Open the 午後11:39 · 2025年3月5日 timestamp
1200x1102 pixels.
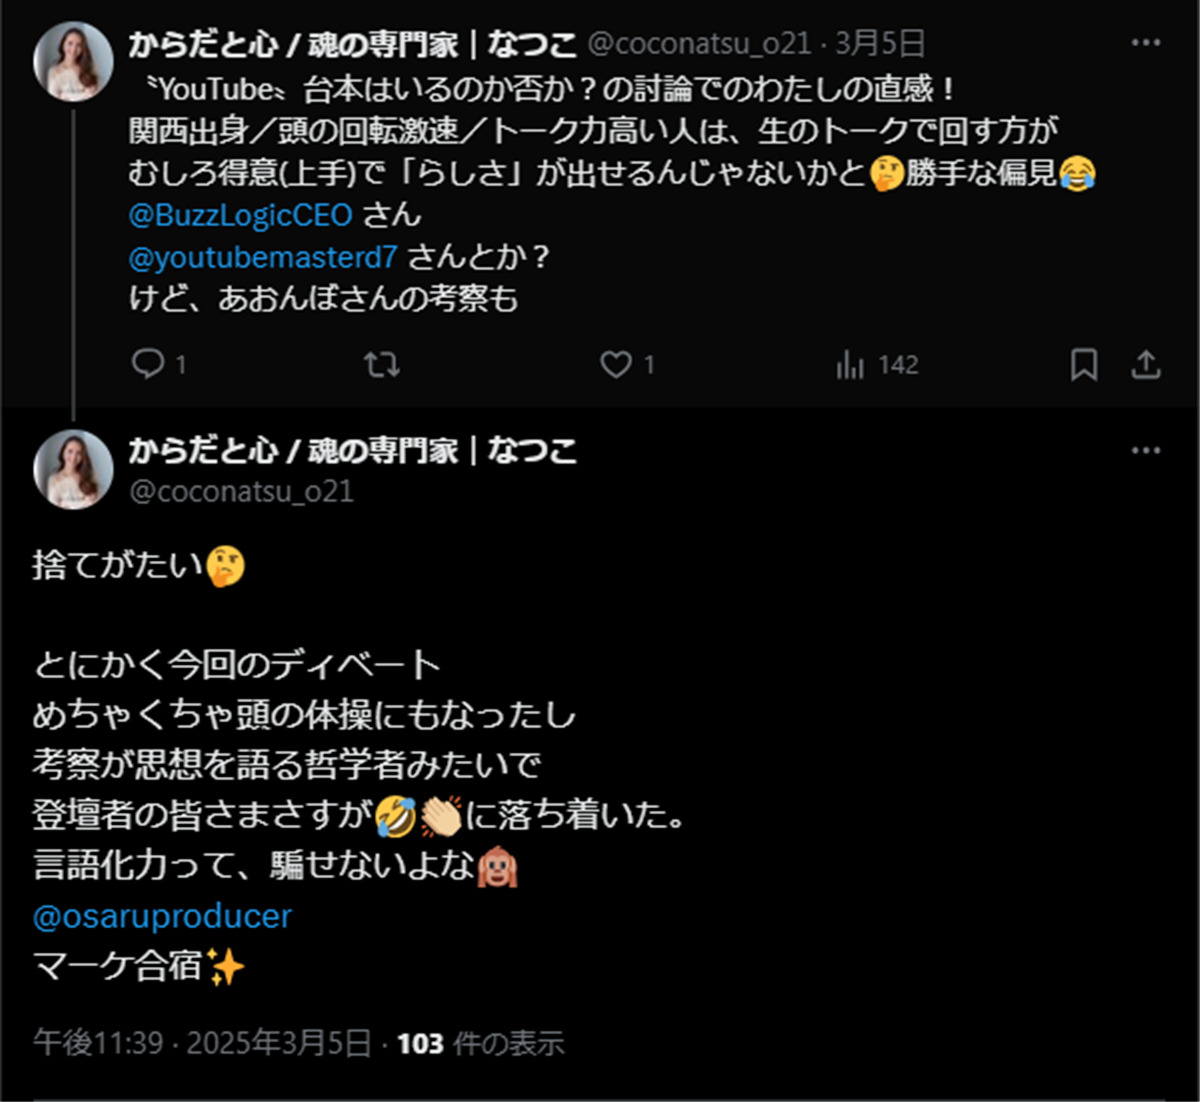coord(202,1044)
